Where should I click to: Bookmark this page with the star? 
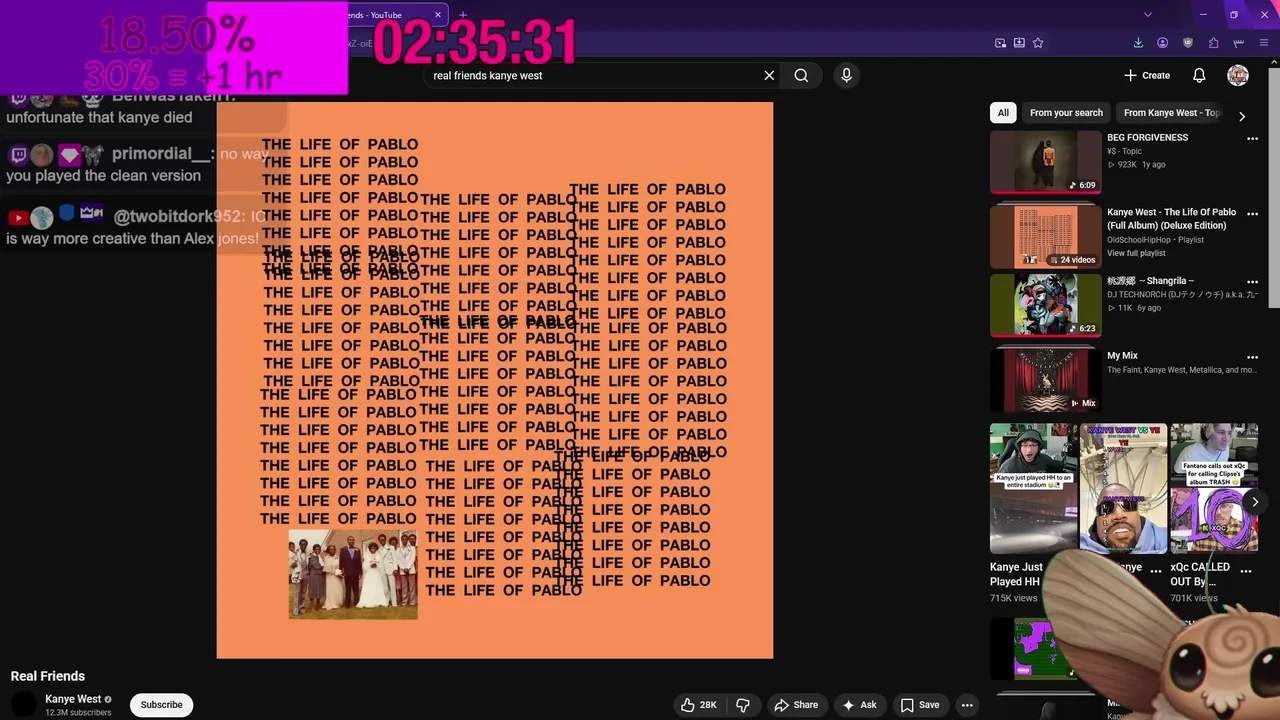pyautogui.click(x=1038, y=43)
